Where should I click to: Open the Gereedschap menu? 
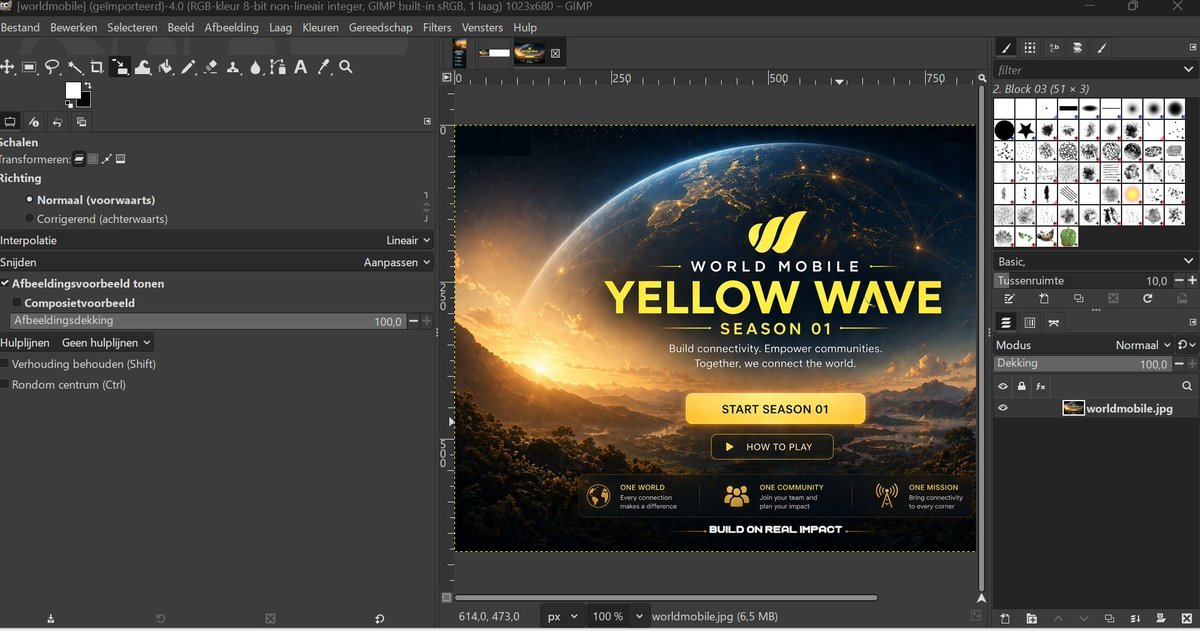380,28
